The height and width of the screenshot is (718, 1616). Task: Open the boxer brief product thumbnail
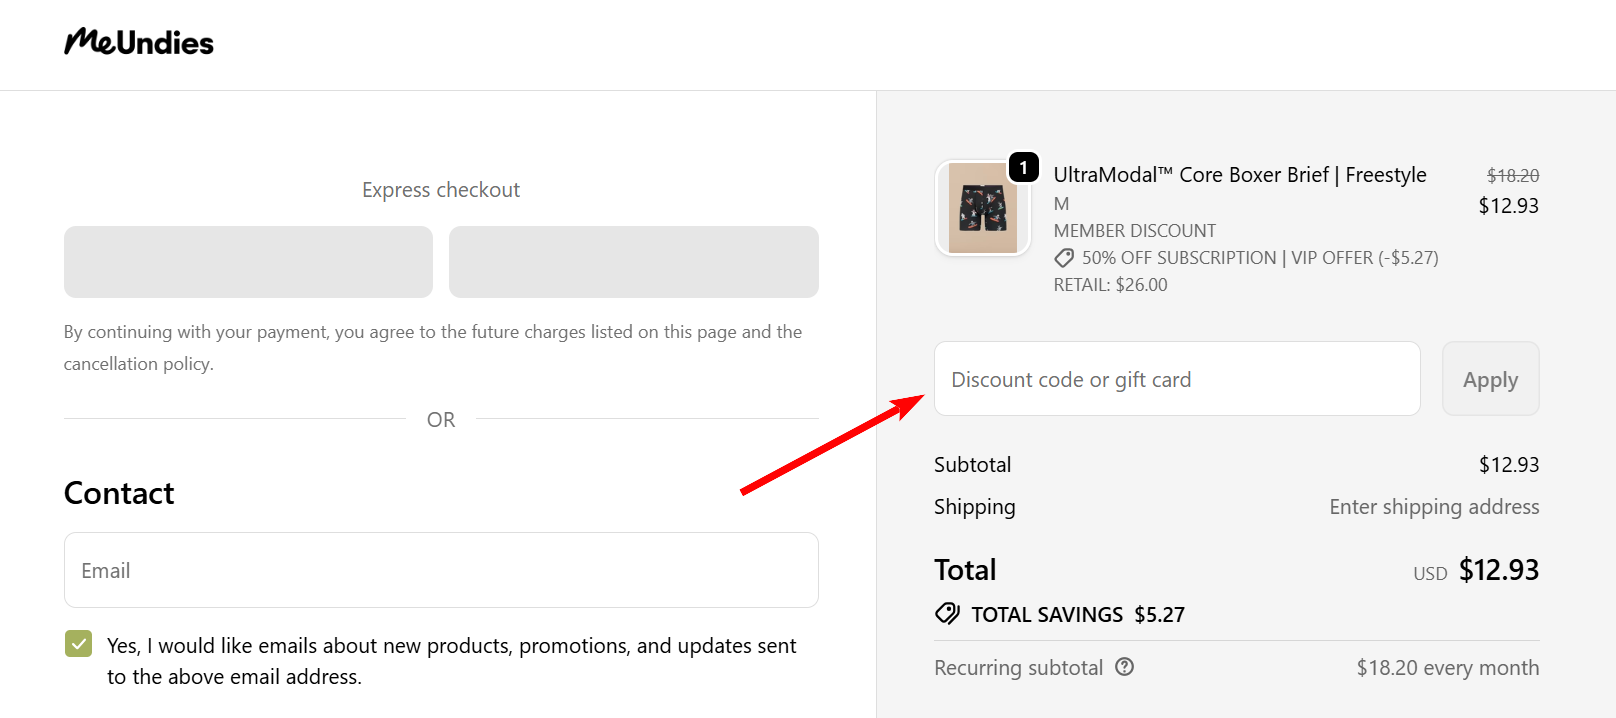click(x=982, y=208)
